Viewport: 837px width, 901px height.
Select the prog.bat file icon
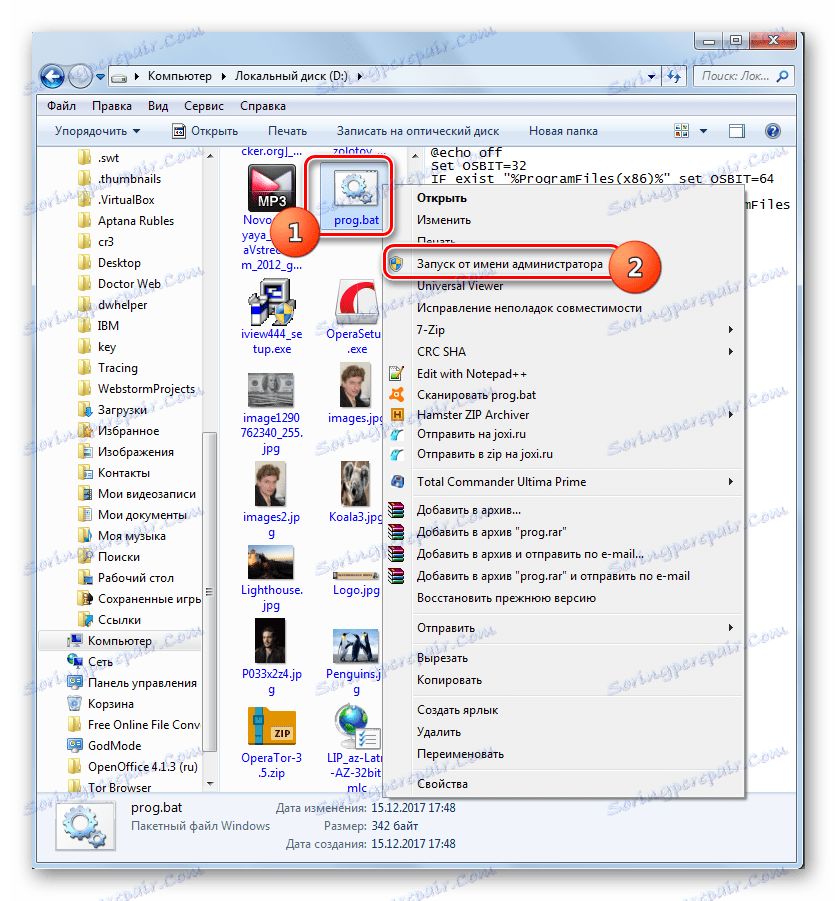355,189
